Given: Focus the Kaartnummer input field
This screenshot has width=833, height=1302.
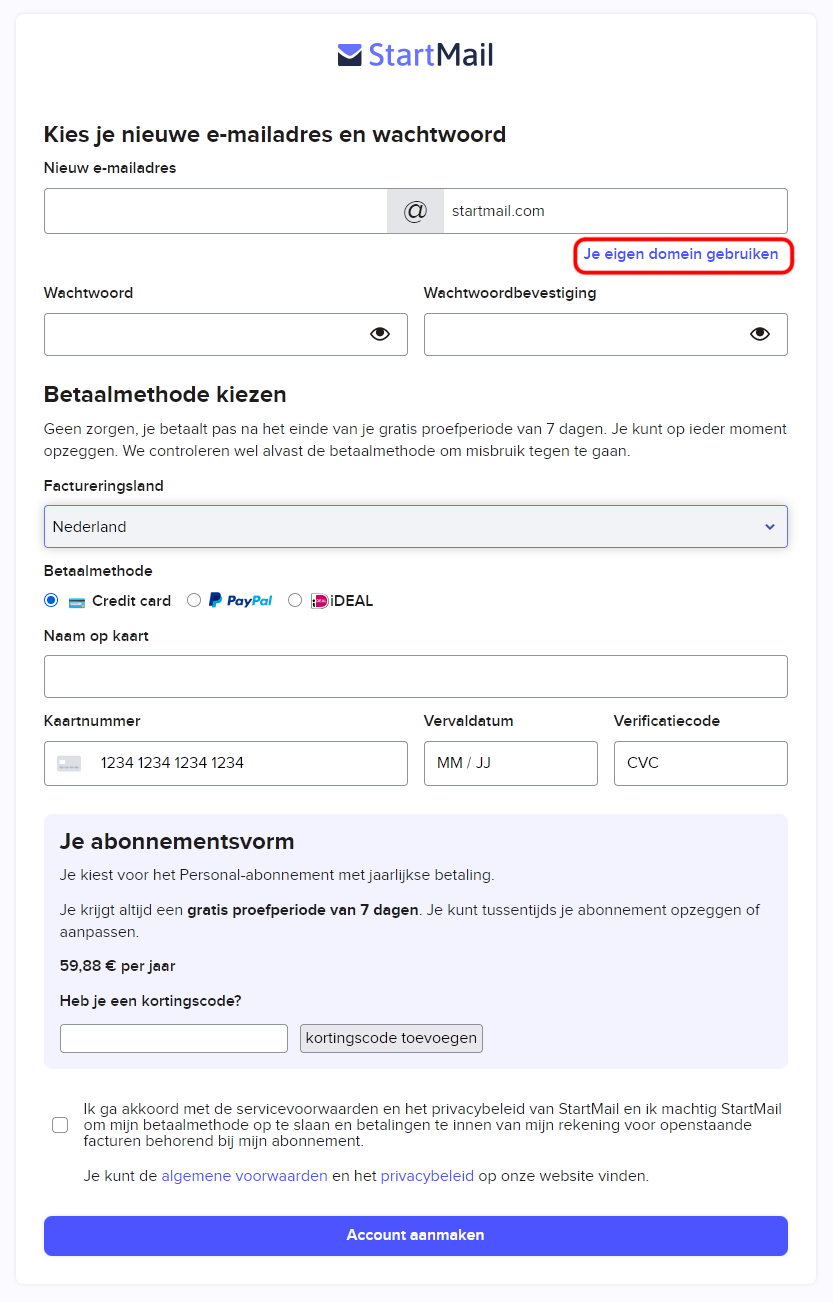Looking at the screenshot, I should click(226, 763).
